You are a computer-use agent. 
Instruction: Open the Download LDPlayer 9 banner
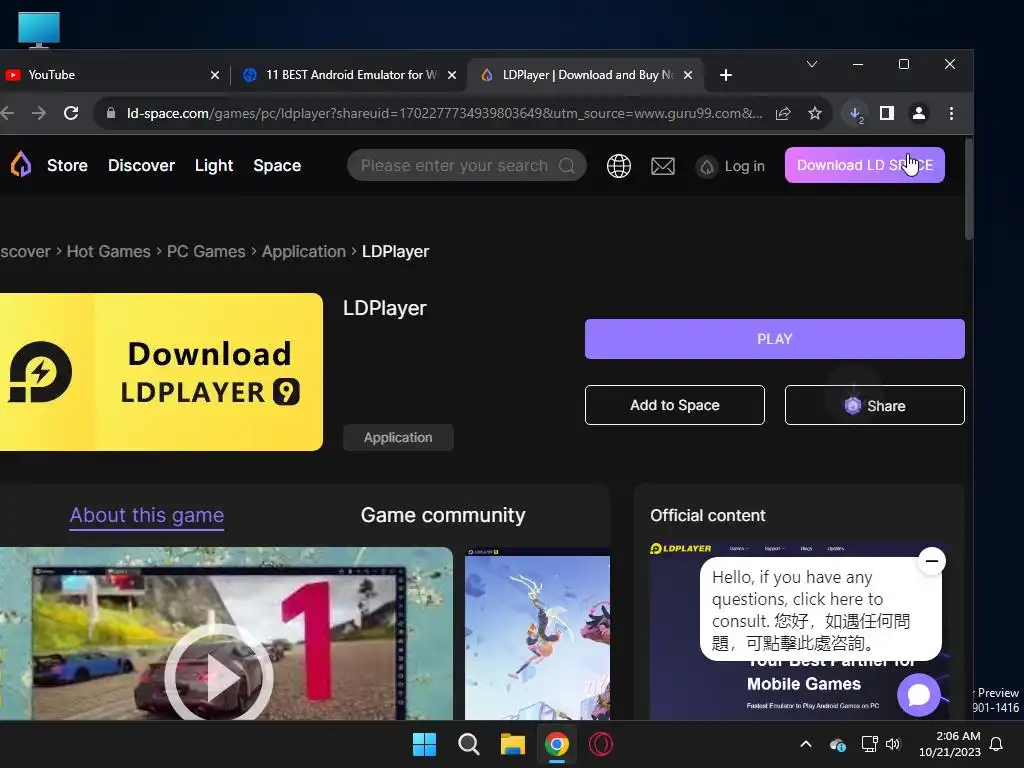[161, 372]
